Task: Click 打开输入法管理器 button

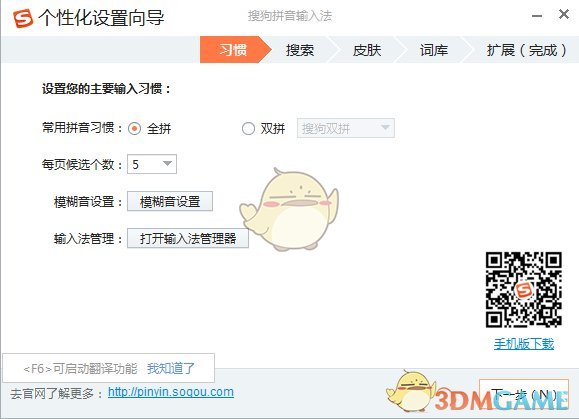Action: point(188,238)
